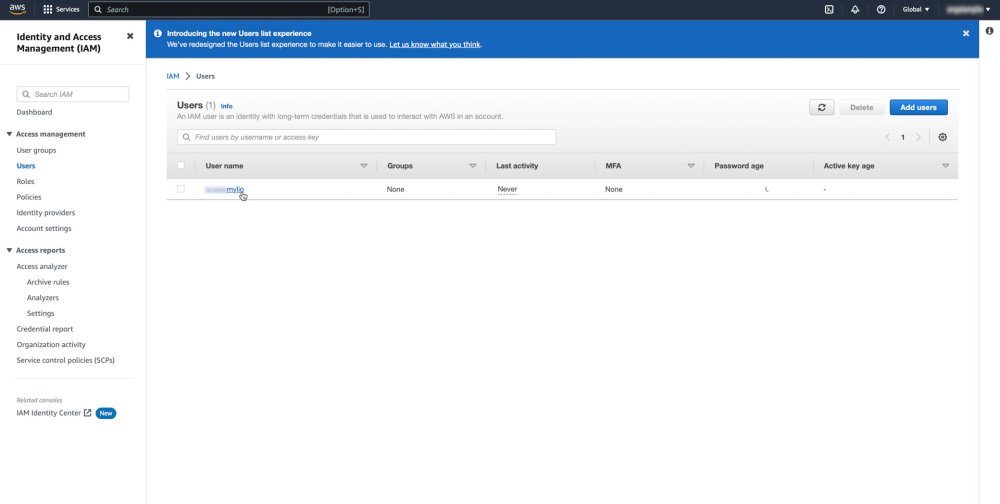Click the Info link beside Users
1000x504 pixels.
[x=226, y=106]
